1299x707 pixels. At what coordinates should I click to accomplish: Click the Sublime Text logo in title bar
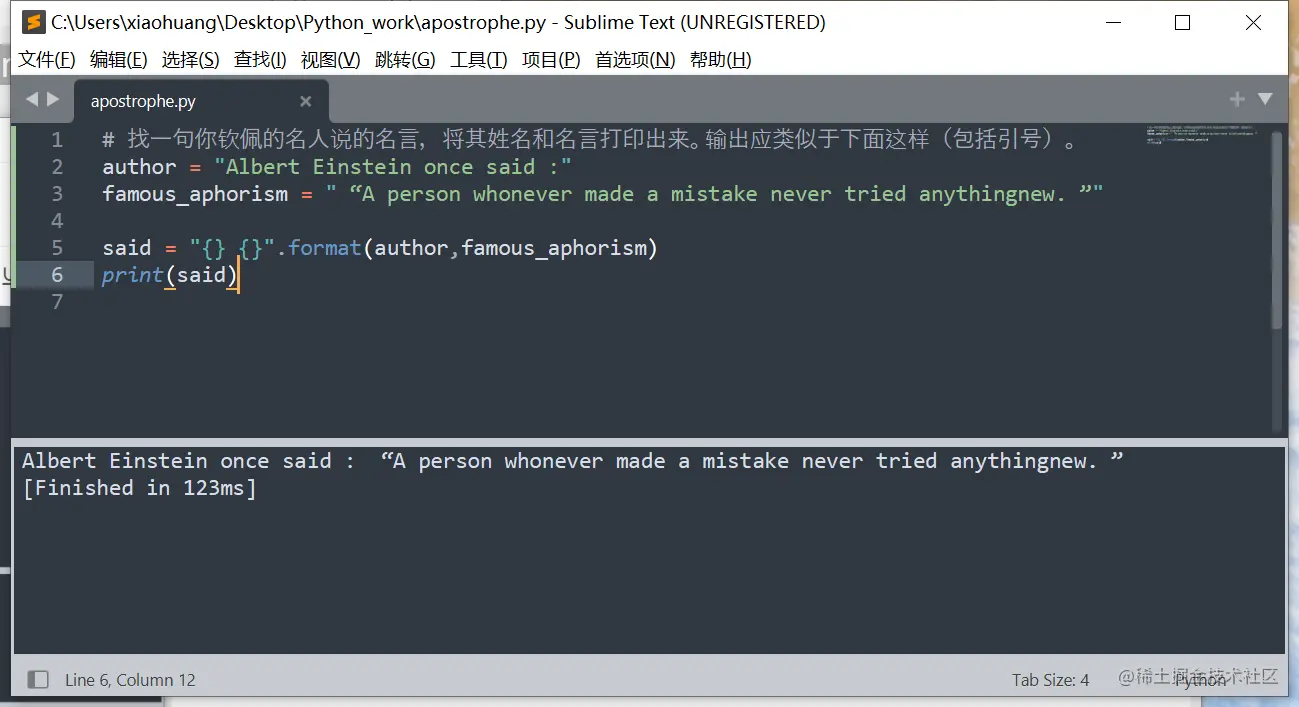coord(34,22)
